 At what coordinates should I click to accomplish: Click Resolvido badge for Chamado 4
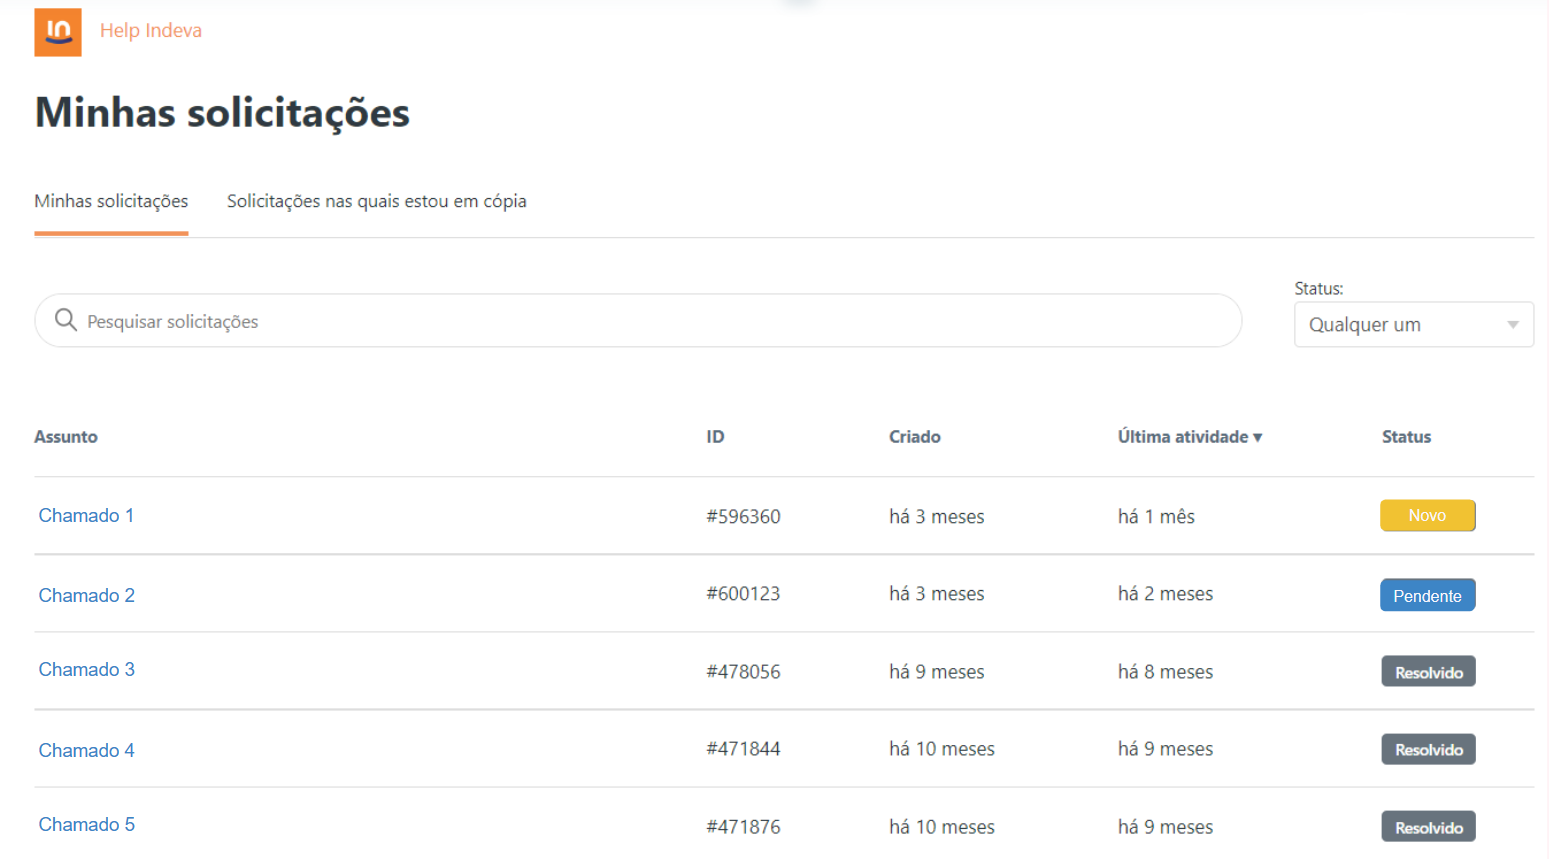1428,750
